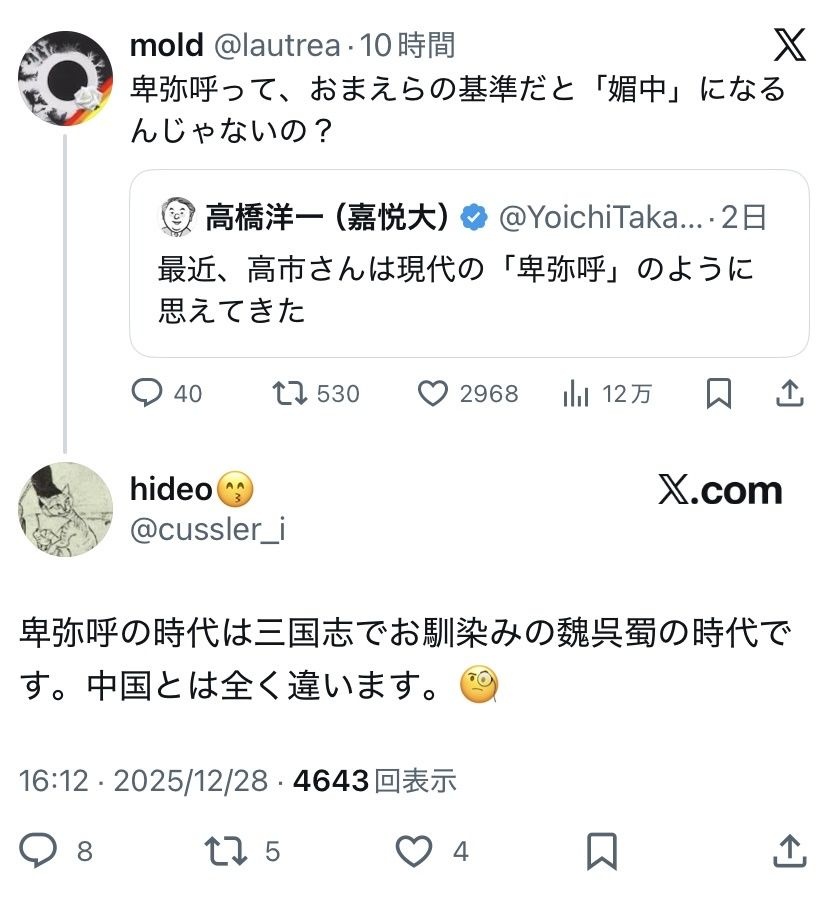
Task: Like mold's post with 2968 likes
Action: click(x=432, y=394)
